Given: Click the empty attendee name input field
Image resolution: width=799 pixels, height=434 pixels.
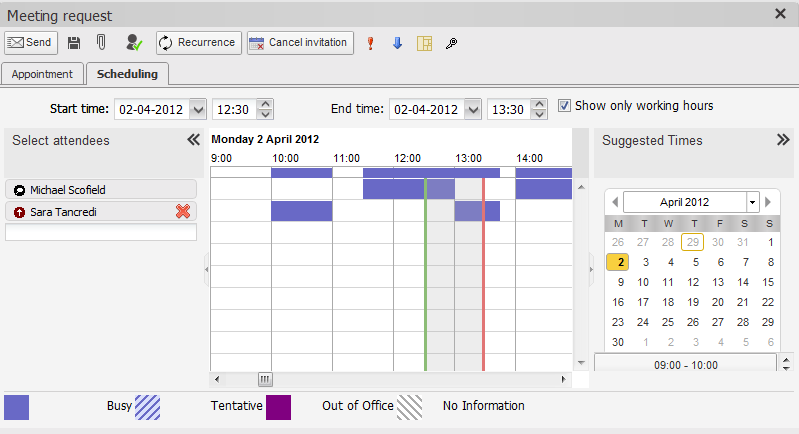Looking at the screenshot, I should [x=101, y=233].
